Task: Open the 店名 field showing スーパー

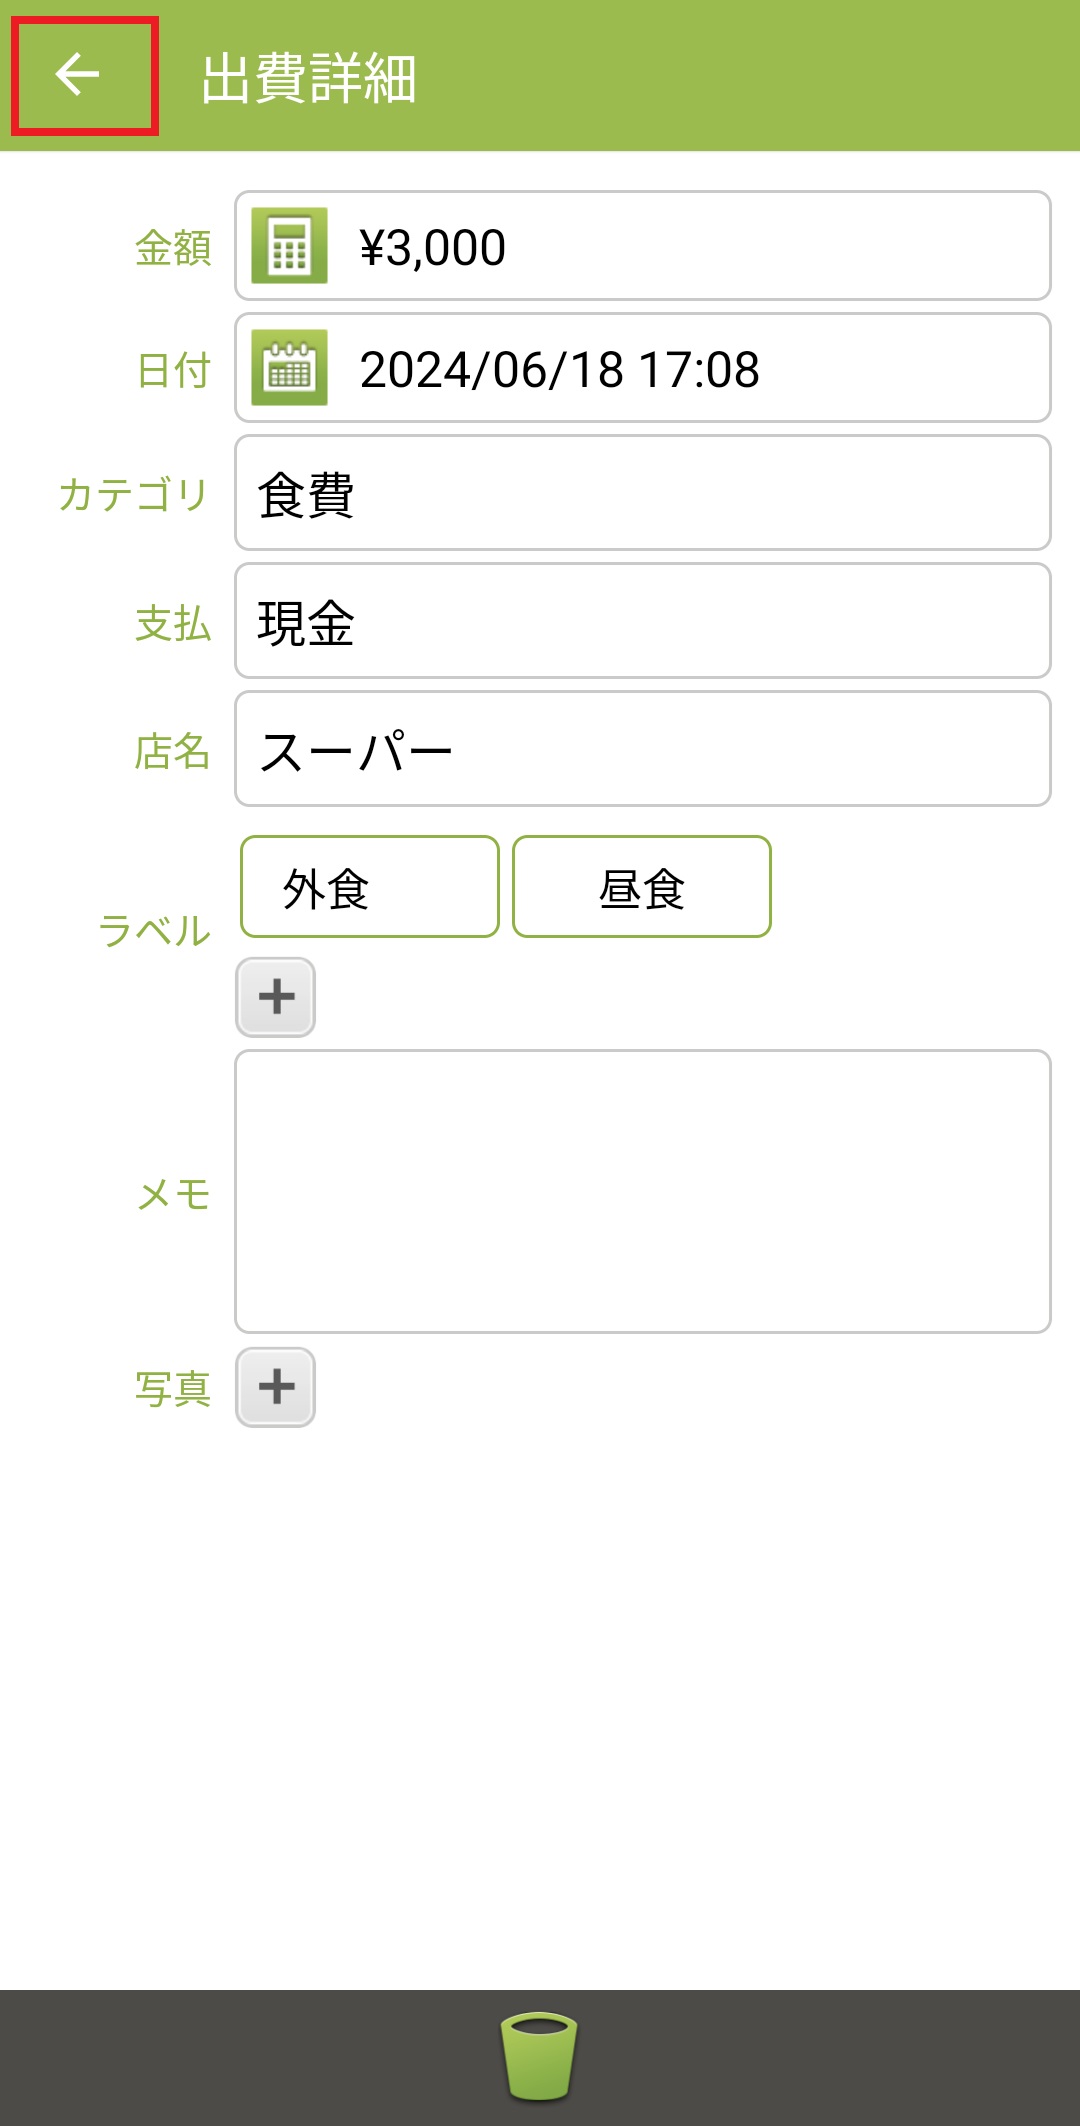Action: (x=642, y=749)
